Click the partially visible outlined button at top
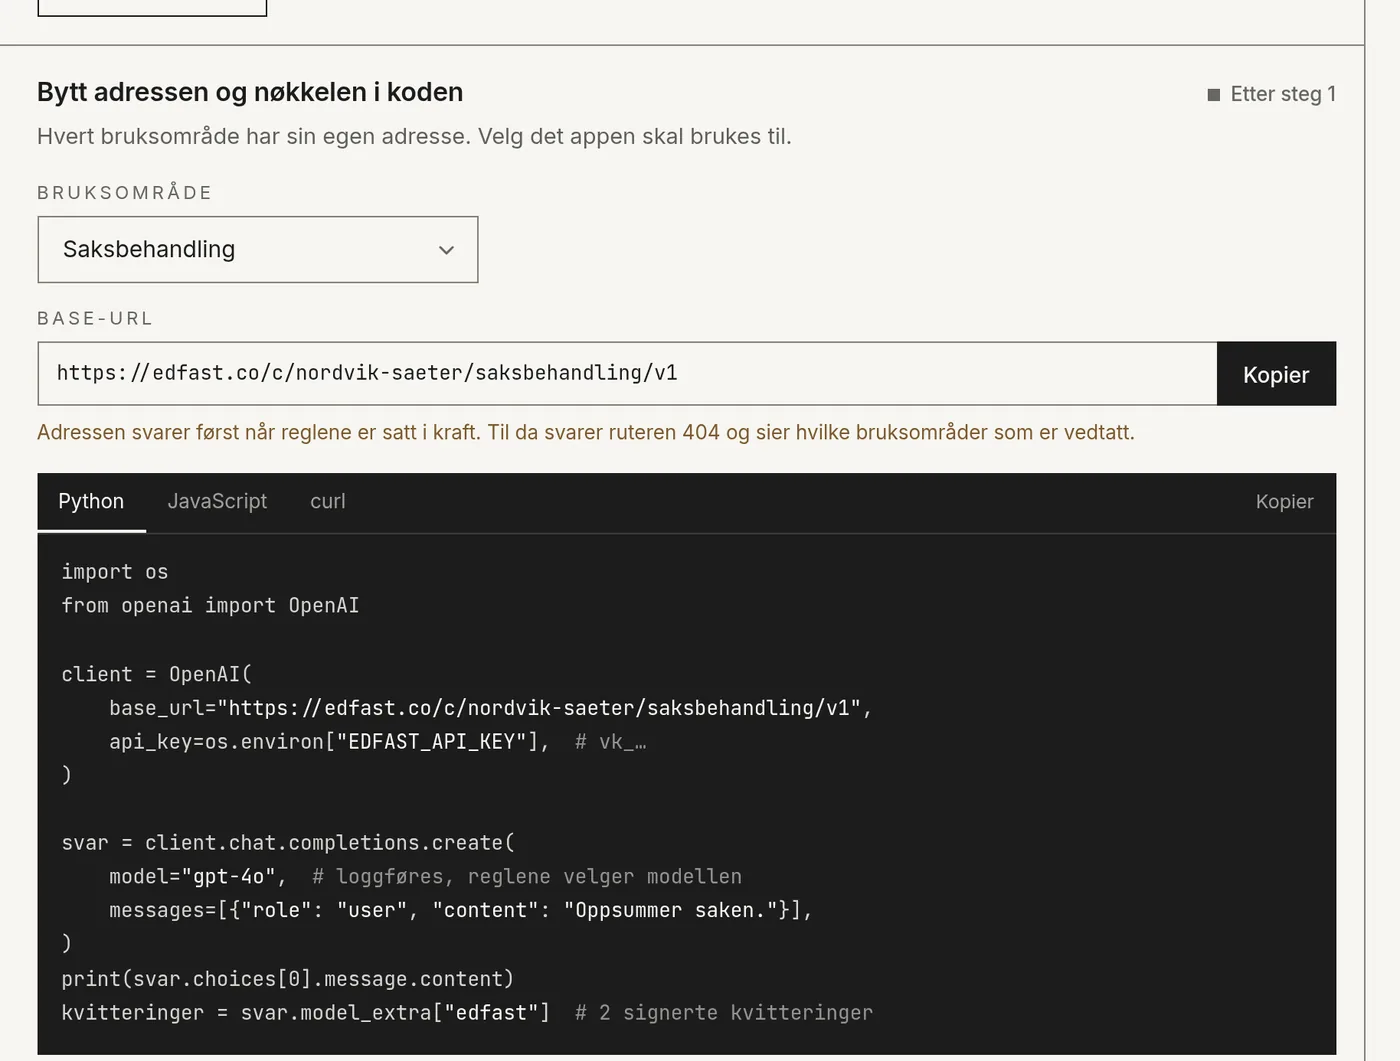This screenshot has height=1061, width=1400. click(x=152, y=7)
